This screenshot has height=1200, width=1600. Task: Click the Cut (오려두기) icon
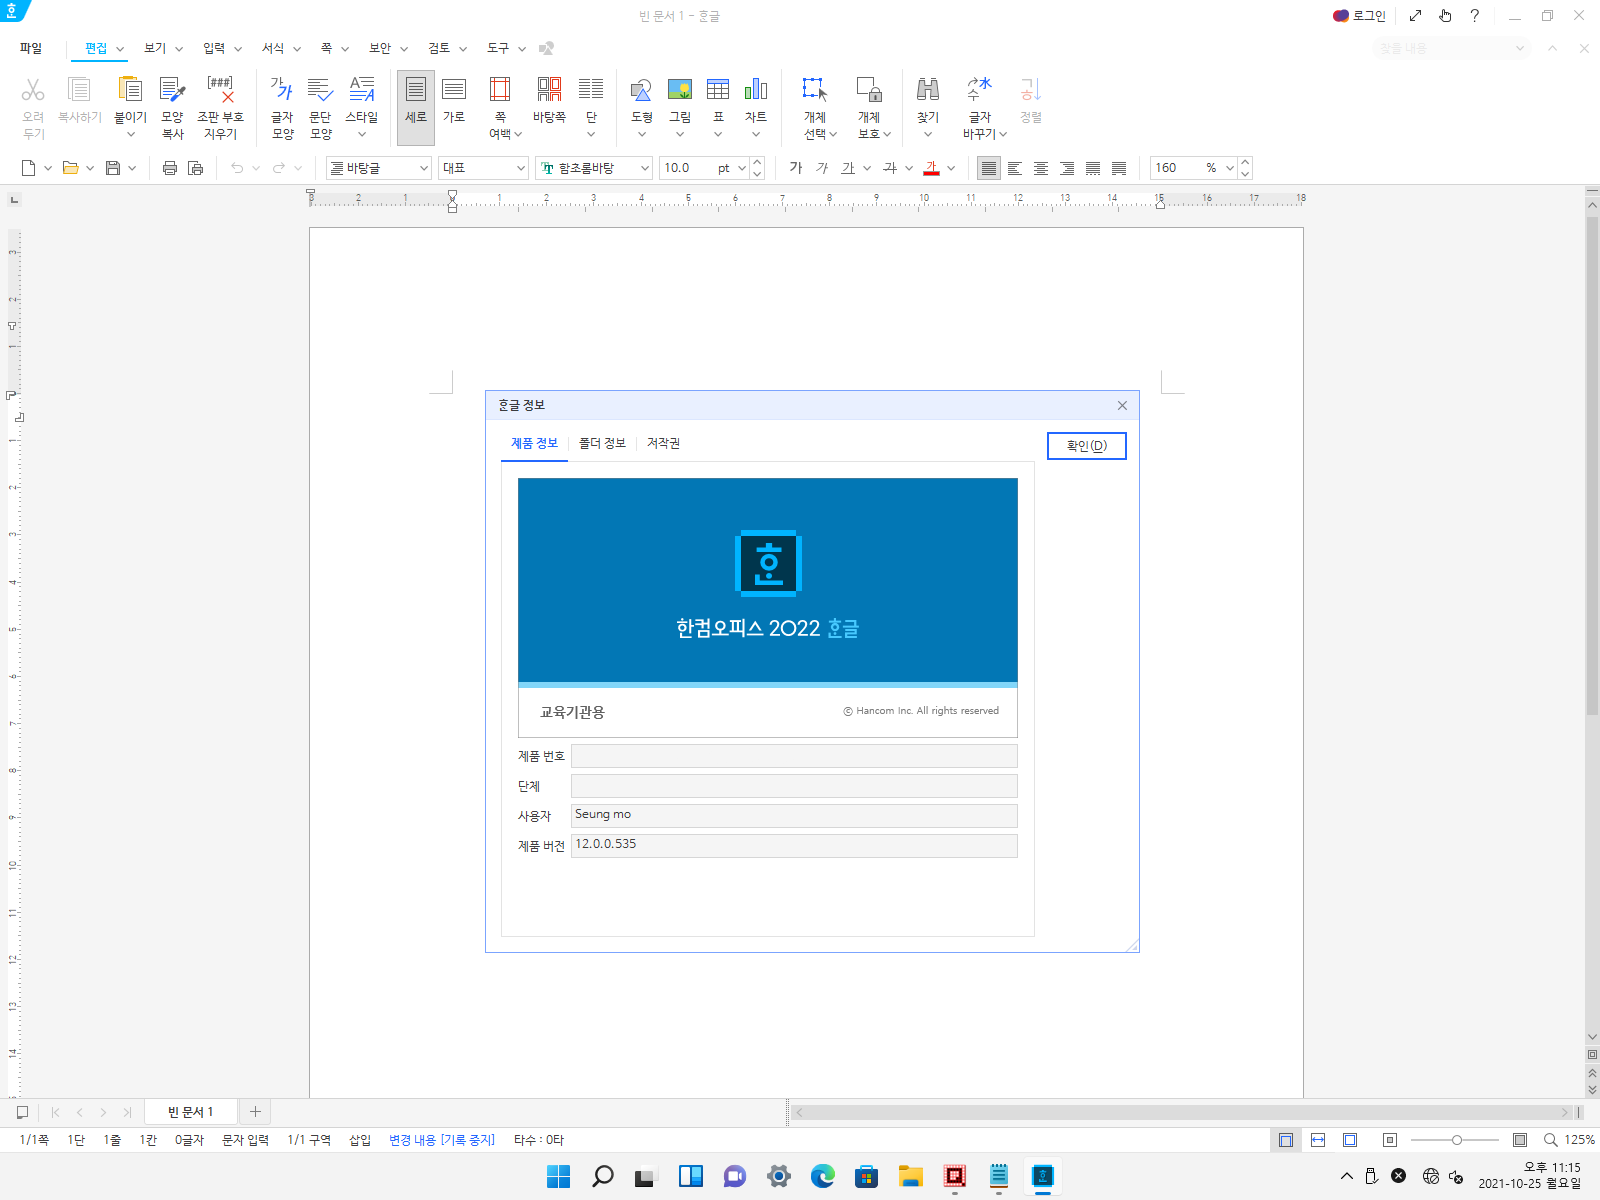tap(33, 90)
